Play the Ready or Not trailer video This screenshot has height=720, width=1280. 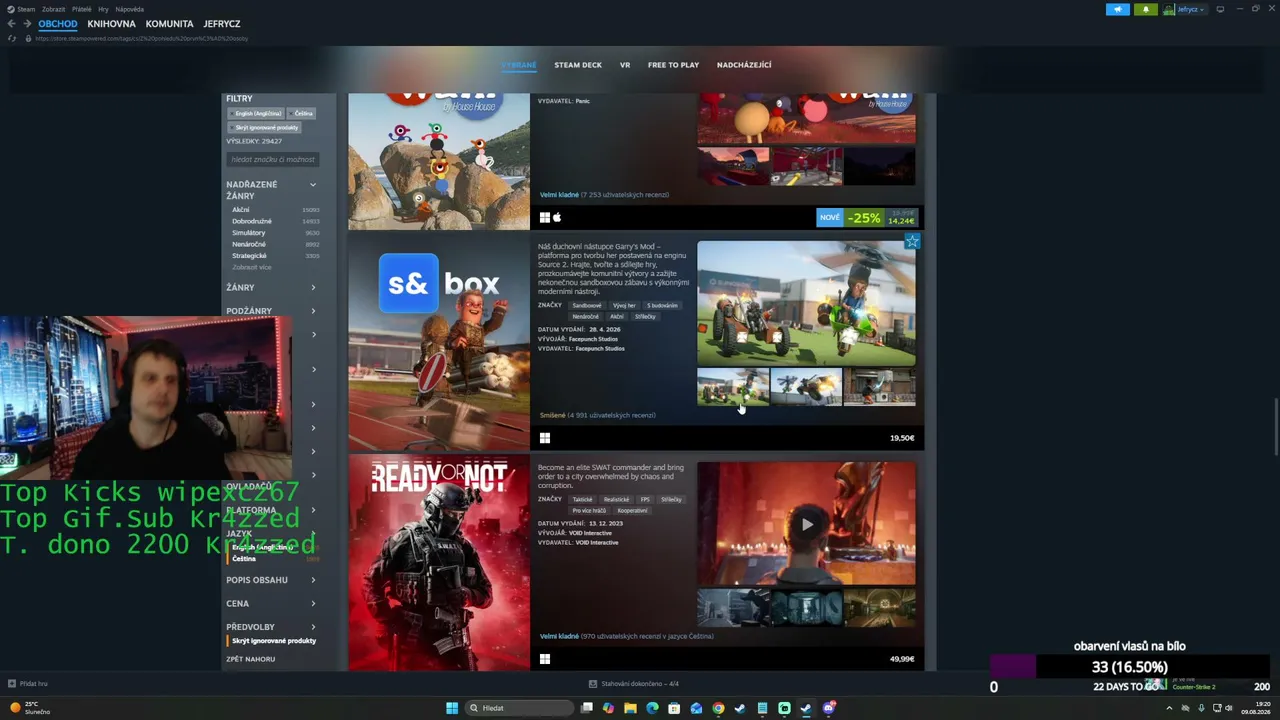point(806,524)
